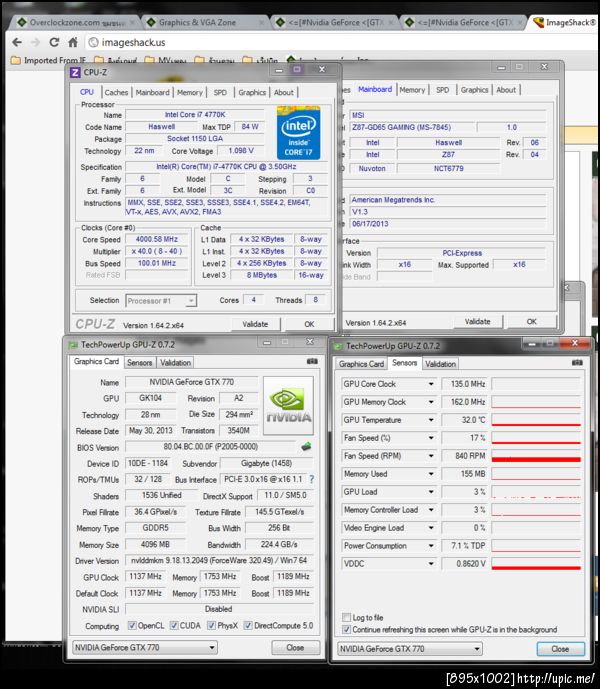The image size is (600, 689).
Task: Open the GPU Temperature sensor dropdown
Action: click(x=431, y=420)
